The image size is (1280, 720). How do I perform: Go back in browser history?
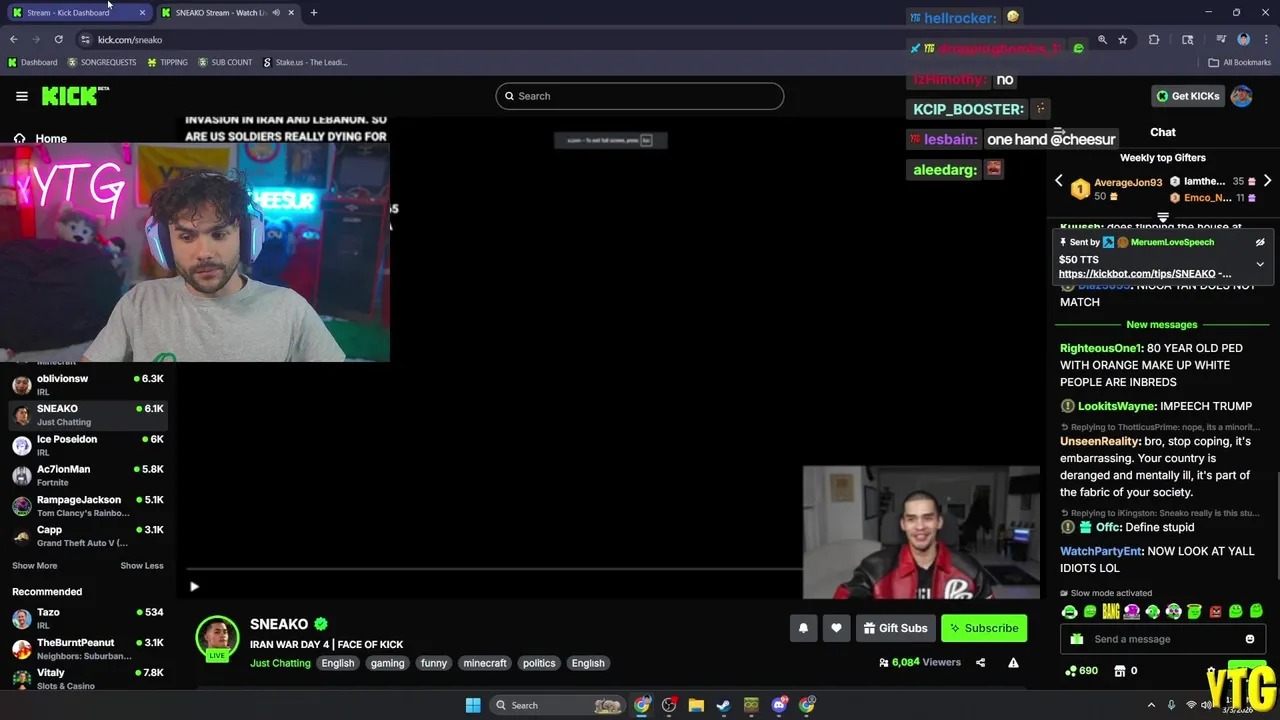pyautogui.click(x=14, y=39)
